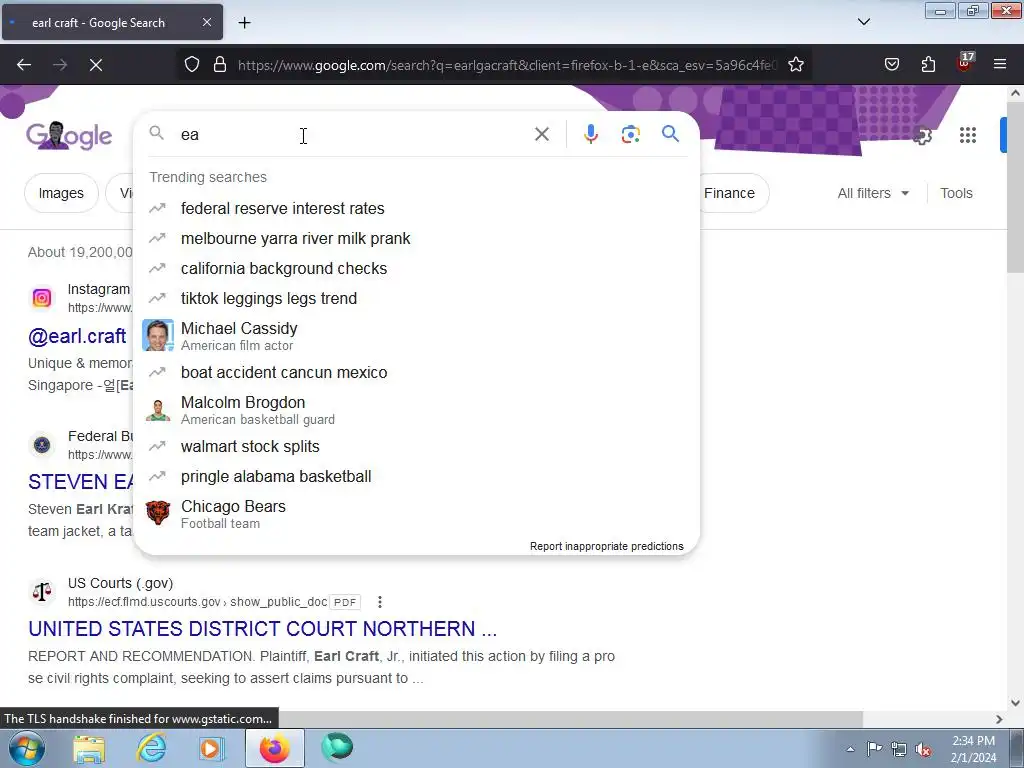1024x768 pixels.
Task: Choose the Chicago Bears suggestion
Action: click(416, 514)
